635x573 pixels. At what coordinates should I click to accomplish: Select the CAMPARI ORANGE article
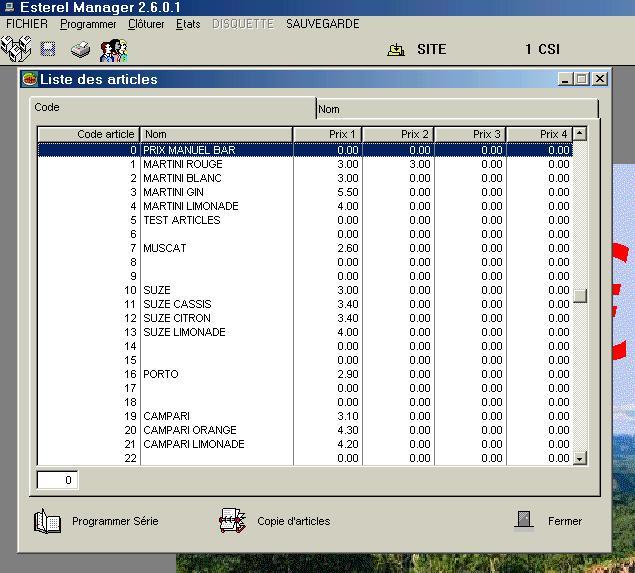point(305,430)
